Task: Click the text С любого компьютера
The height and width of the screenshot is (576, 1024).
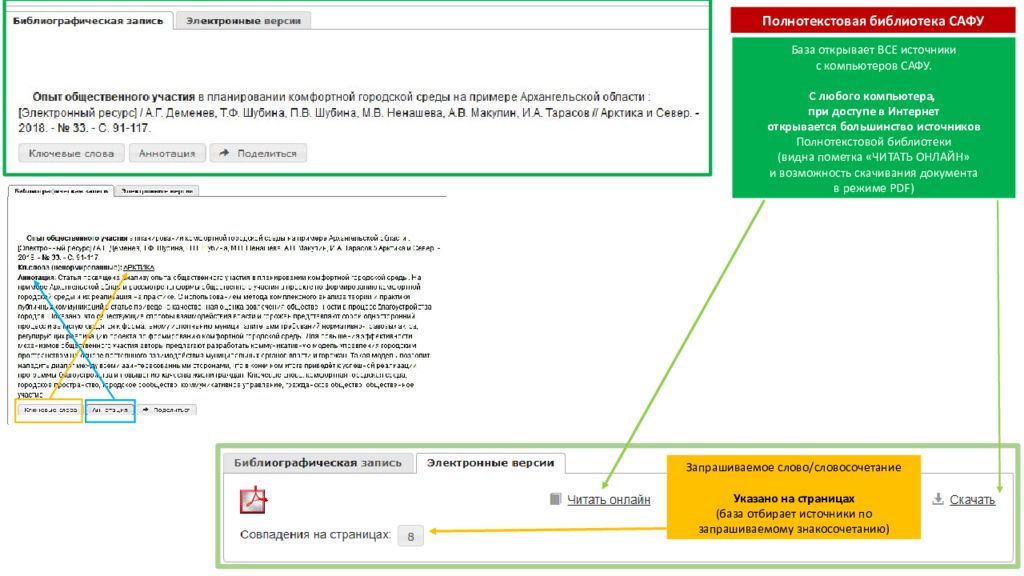Action: [x=872, y=96]
